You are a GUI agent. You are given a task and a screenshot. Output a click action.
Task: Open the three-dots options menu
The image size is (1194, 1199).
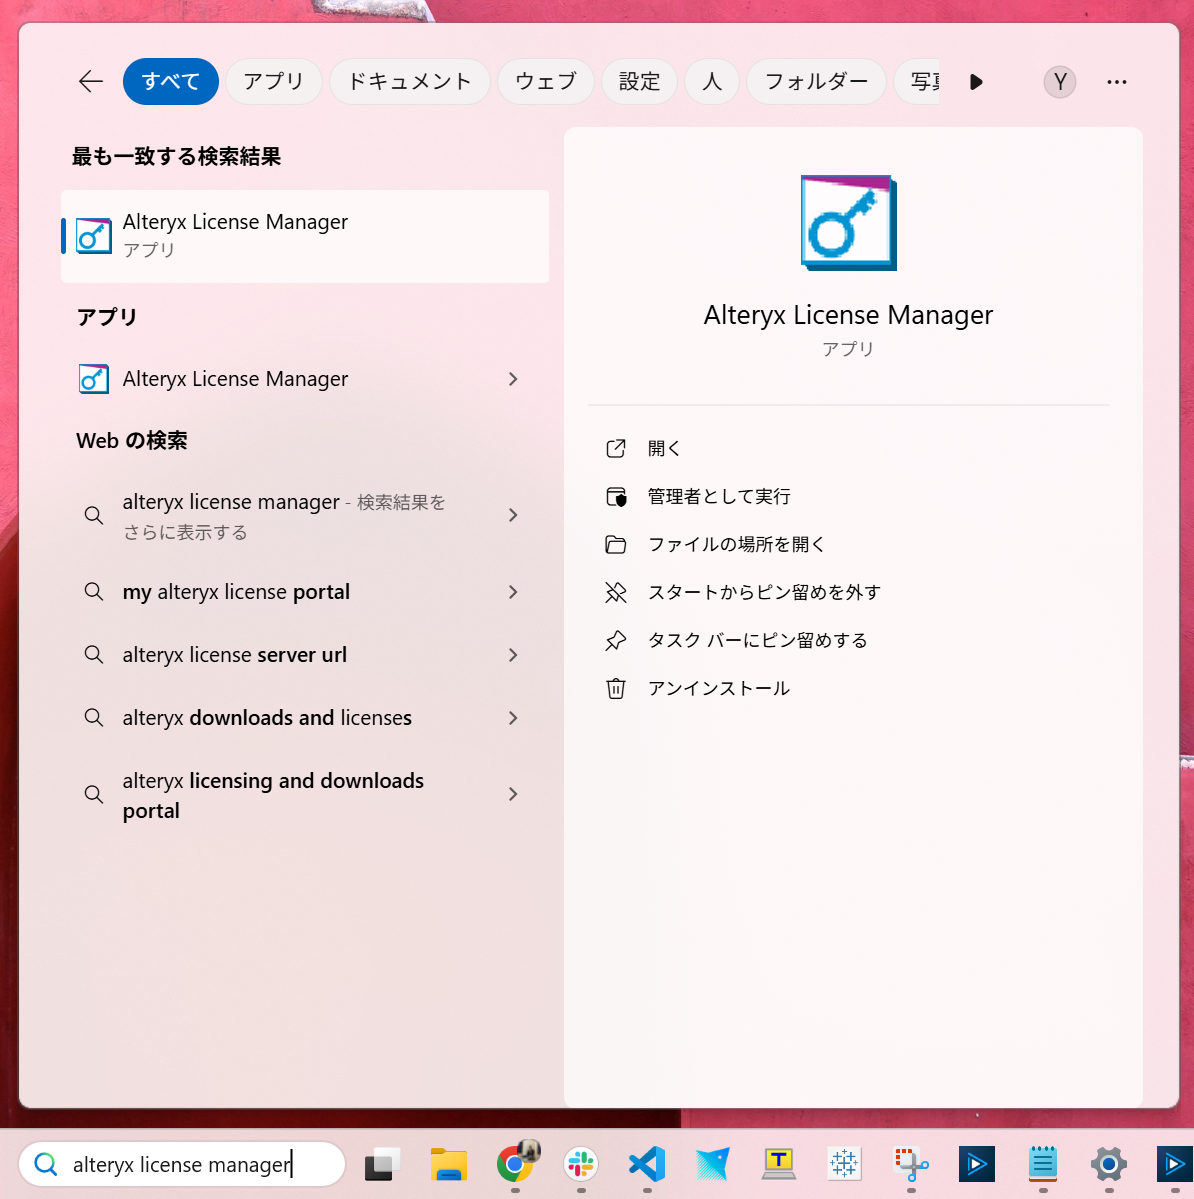point(1117,82)
